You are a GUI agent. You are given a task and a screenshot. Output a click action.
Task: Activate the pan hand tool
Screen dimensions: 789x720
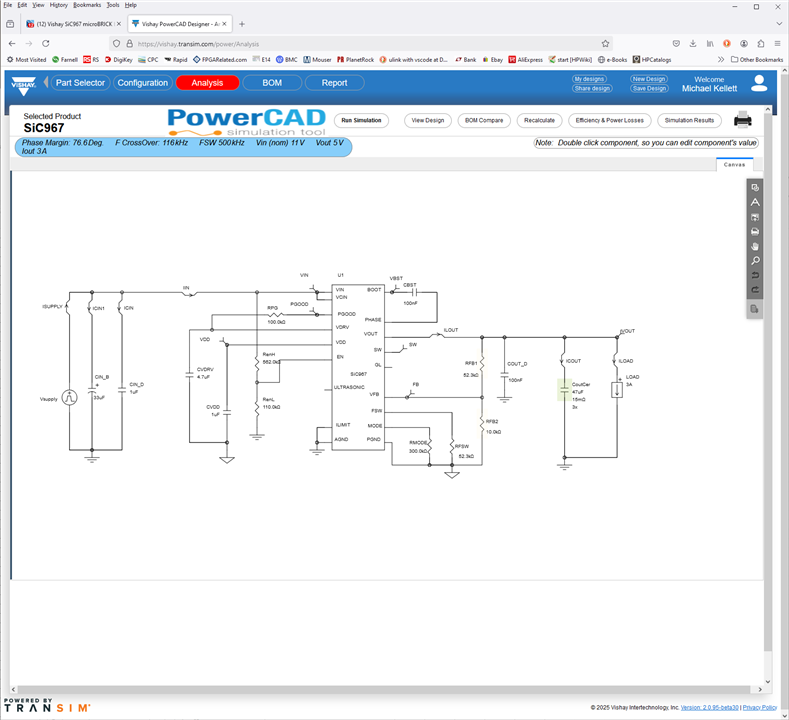755,246
